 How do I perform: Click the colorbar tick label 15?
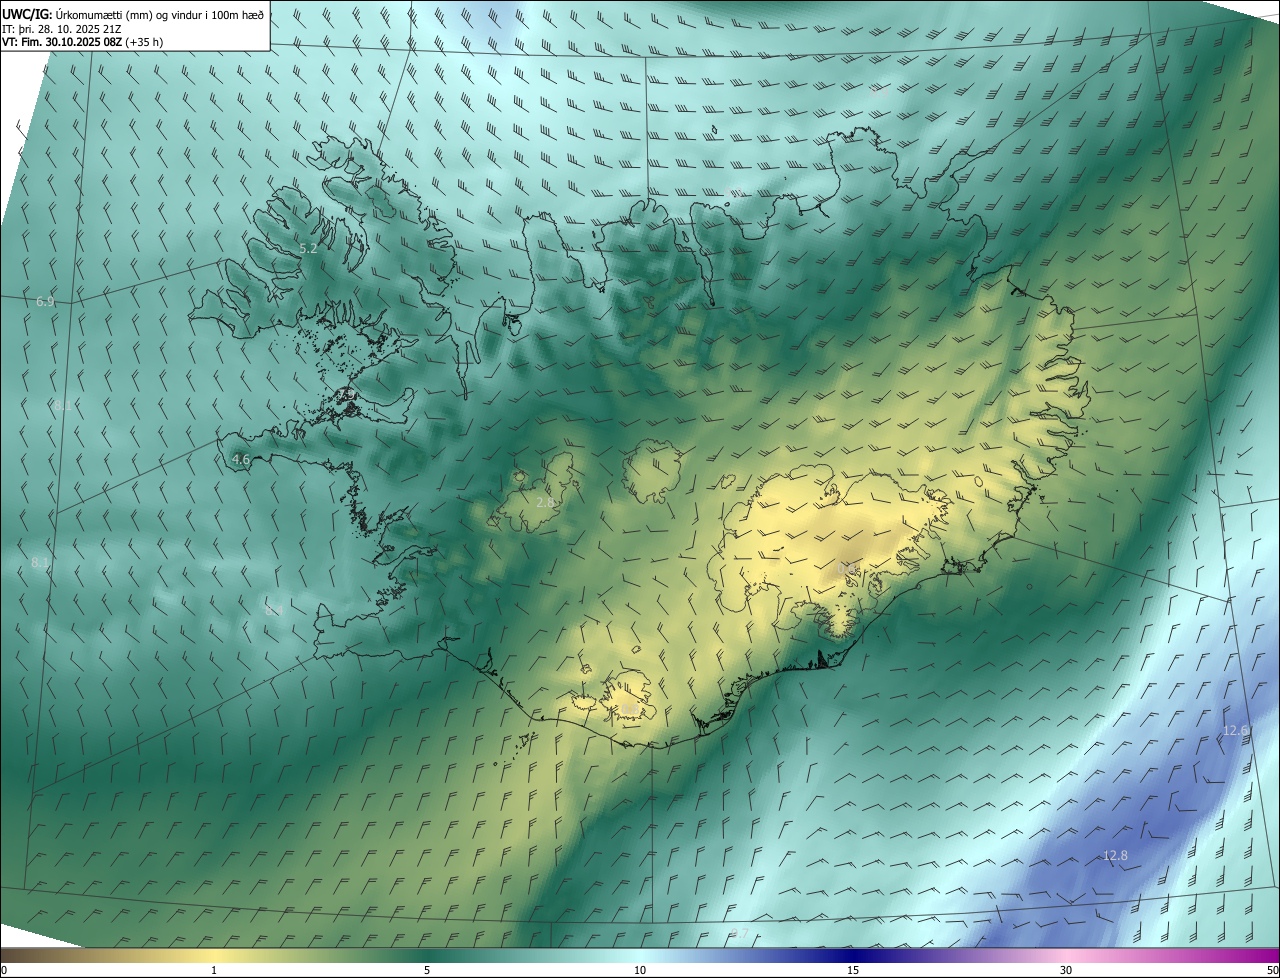pyautogui.click(x=853, y=970)
